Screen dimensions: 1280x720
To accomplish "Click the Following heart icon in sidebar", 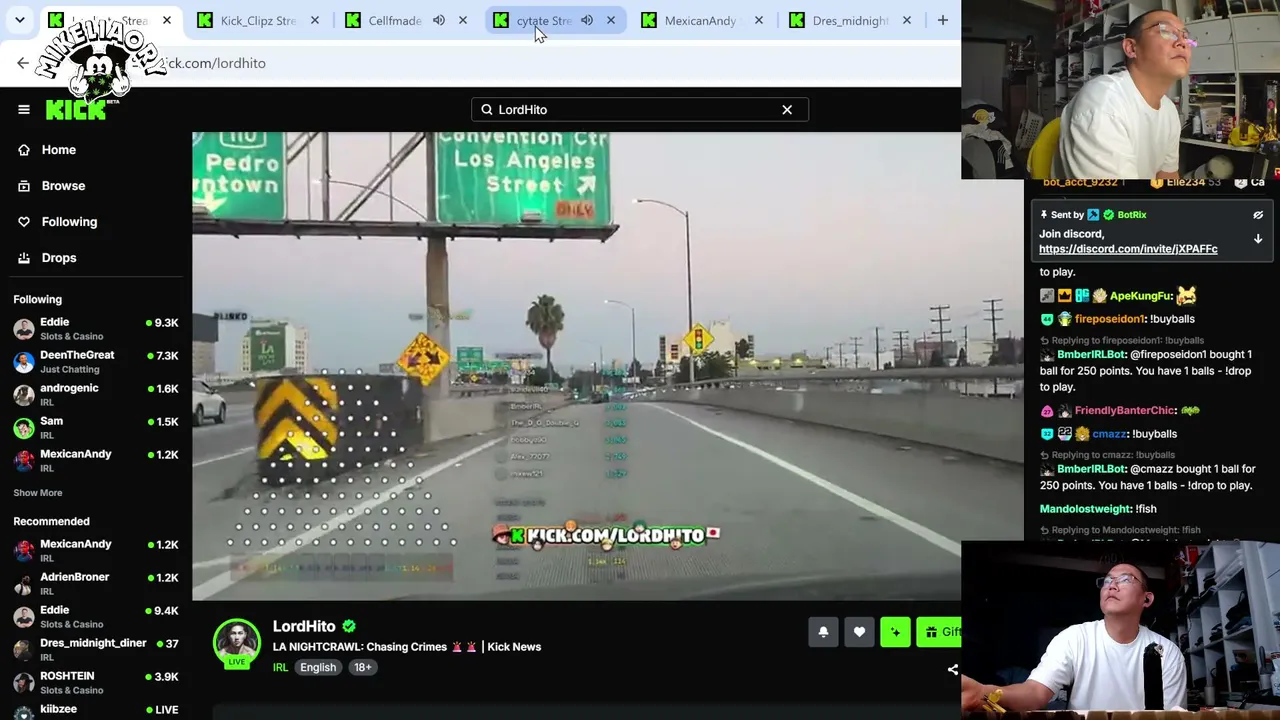I will point(24,222).
